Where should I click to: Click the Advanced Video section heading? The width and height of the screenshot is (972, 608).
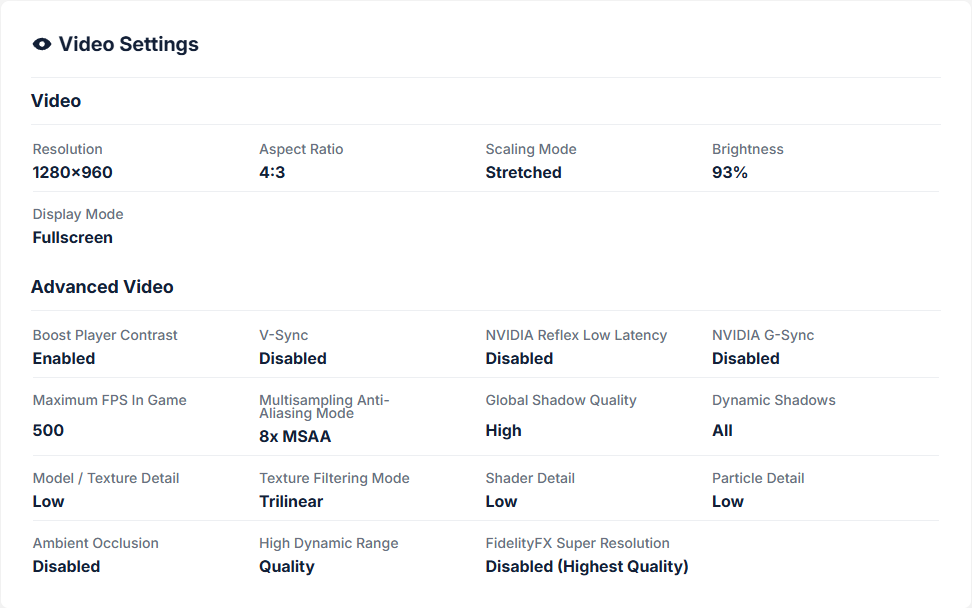(102, 287)
